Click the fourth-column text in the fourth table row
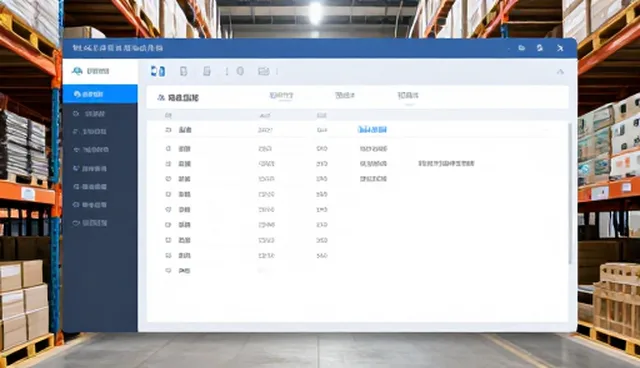This screenshot has height=368, width=640. [x=373, y=179]
